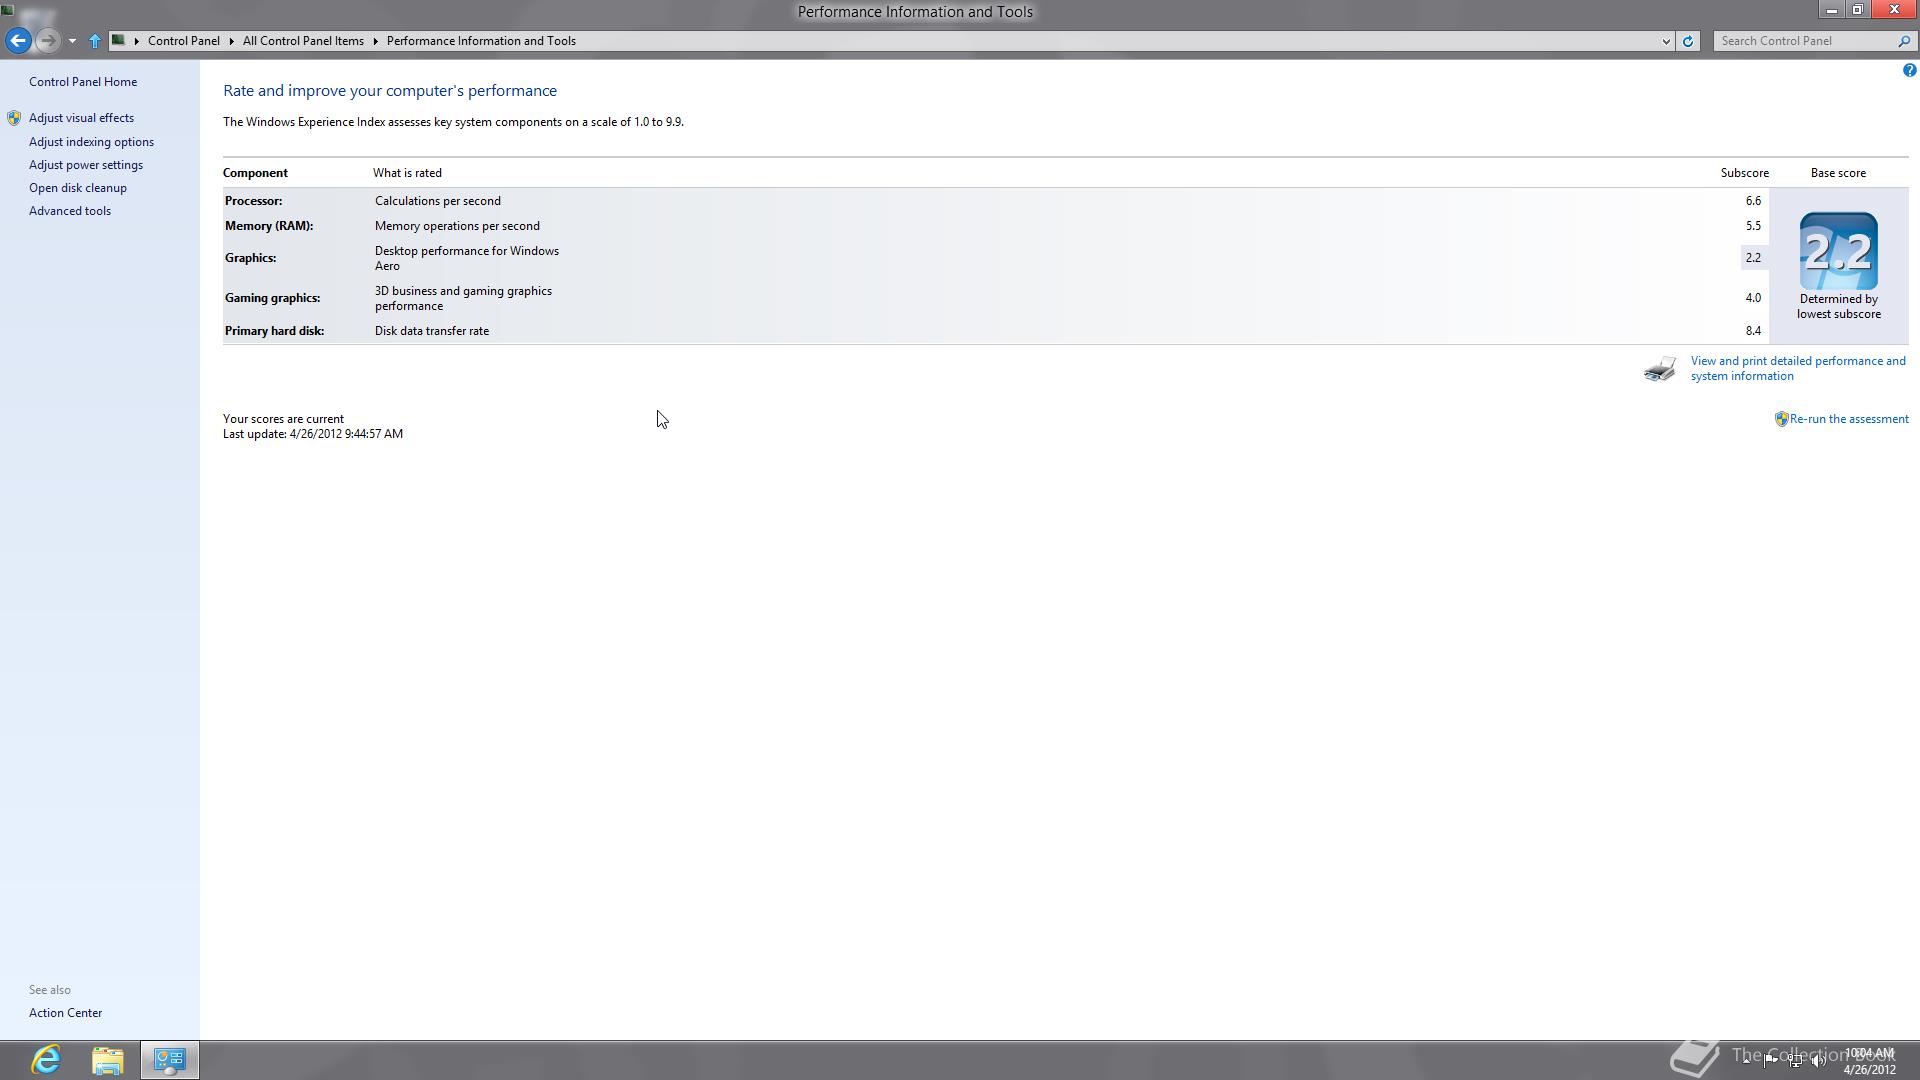Open the recent locations dropdown arrow
1920x1080 pixels.
click(72, 41)
